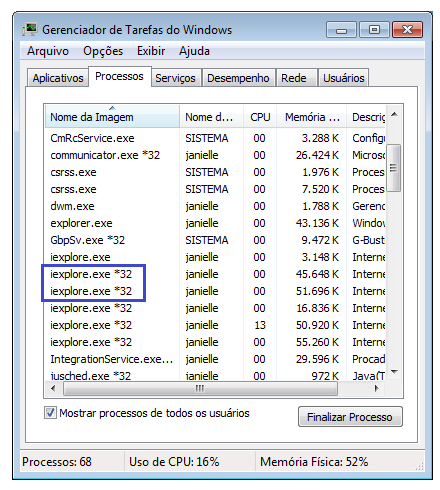The width and height of the screenshot is (440, 490).
Task: Select the GbpSv.exe *32 process
Action: [215, 240]
